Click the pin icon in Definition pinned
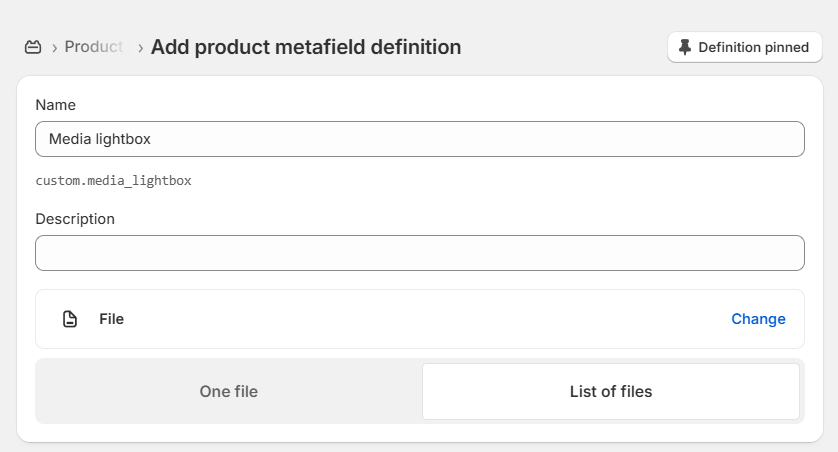The height and width of the screenshot is (452, 838). (685, 47)
